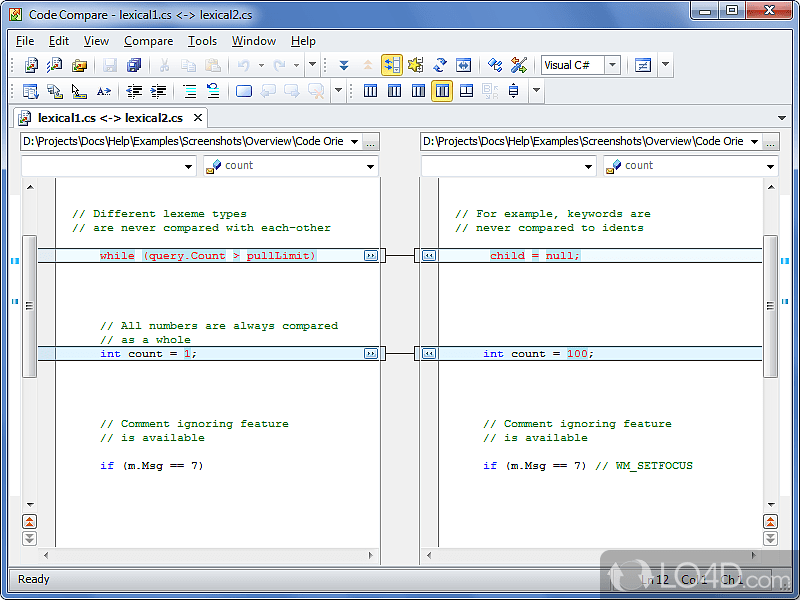The width and height of the screenshot is (800, 600).
Task: Open the Window menu
Action: click(x=254, y=41)
